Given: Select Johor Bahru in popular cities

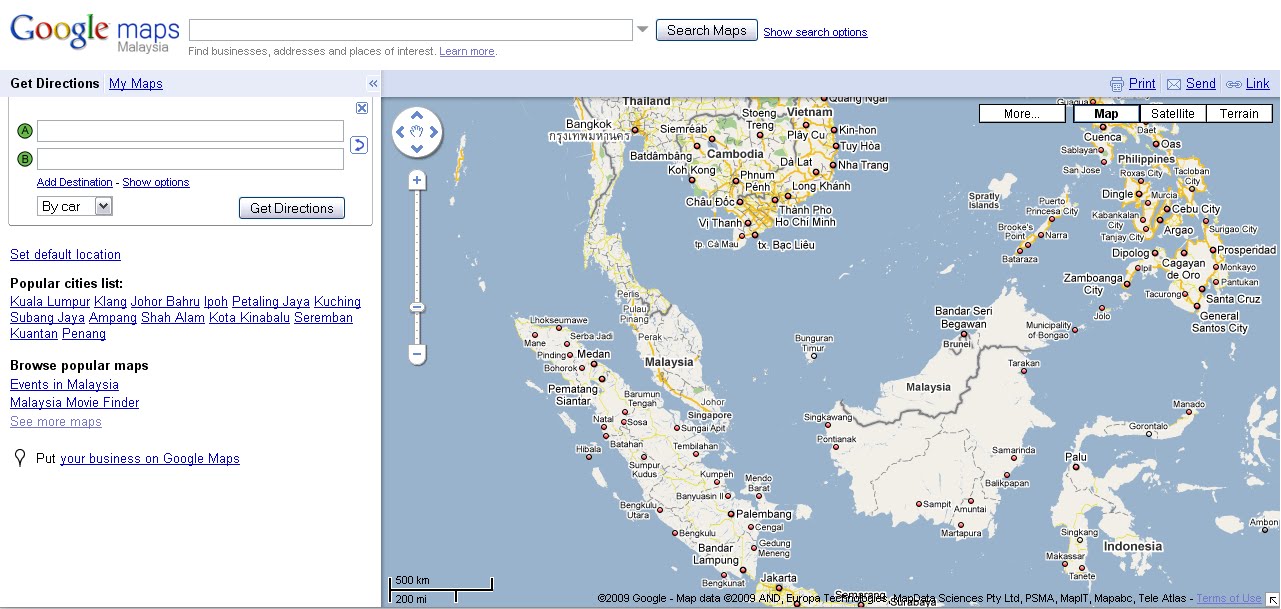Looking at the screenshot, I should tap(165, 302).
